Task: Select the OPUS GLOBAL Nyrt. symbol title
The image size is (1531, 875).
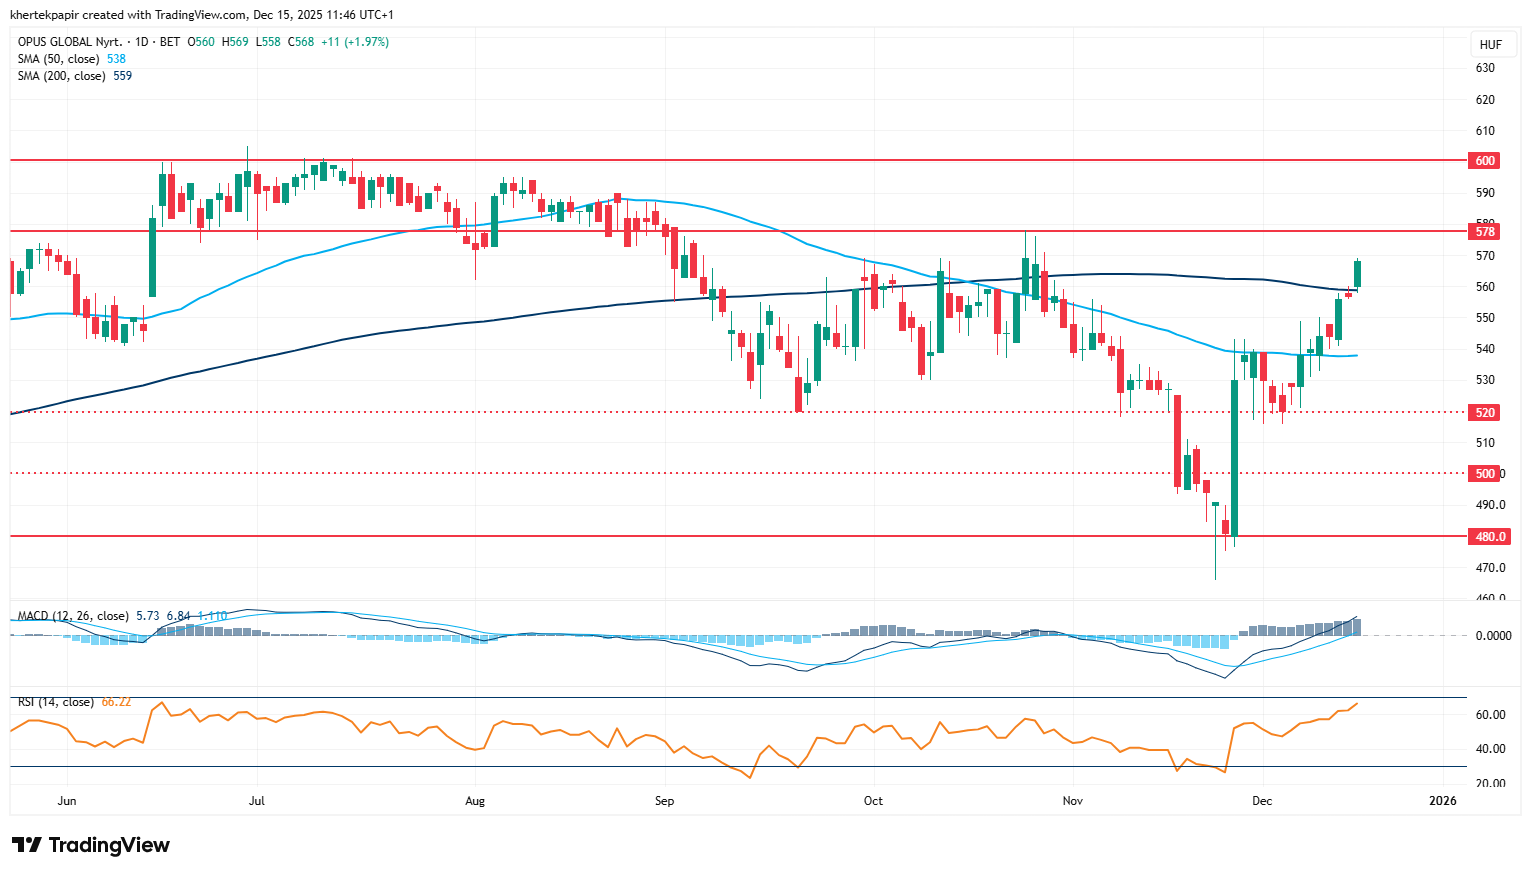Action: coord(69,42)
